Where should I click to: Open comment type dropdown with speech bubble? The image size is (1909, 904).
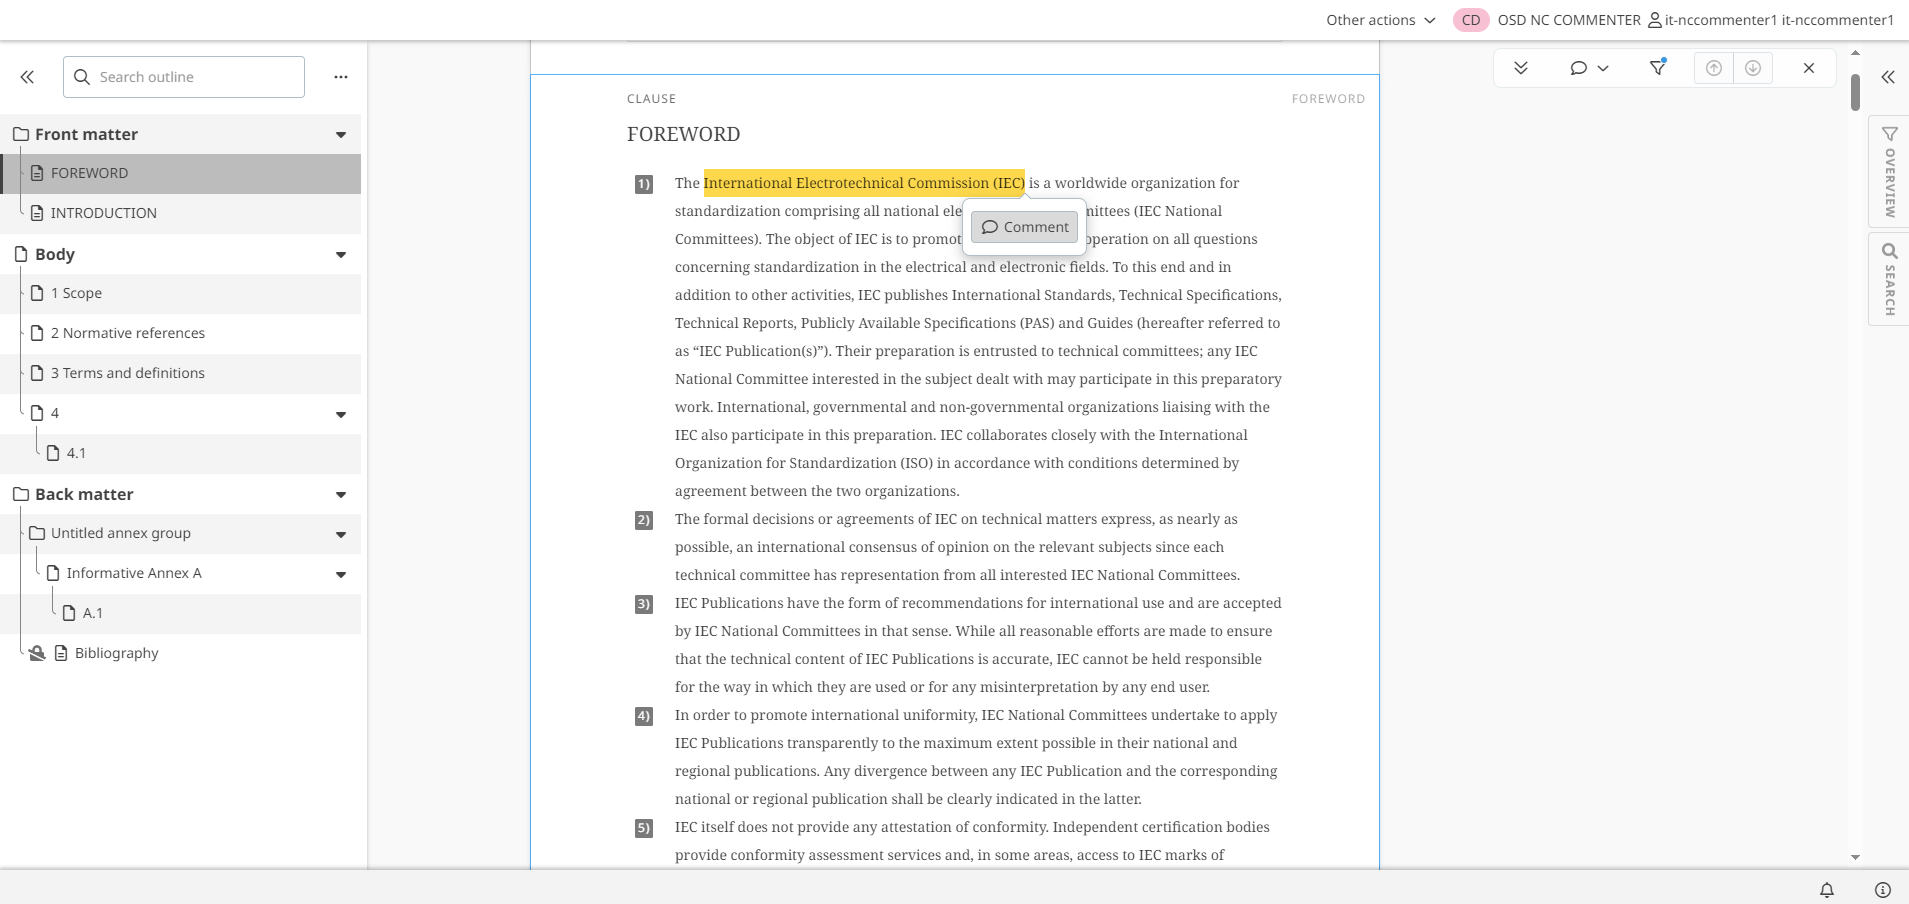(x=1588, y=68)
